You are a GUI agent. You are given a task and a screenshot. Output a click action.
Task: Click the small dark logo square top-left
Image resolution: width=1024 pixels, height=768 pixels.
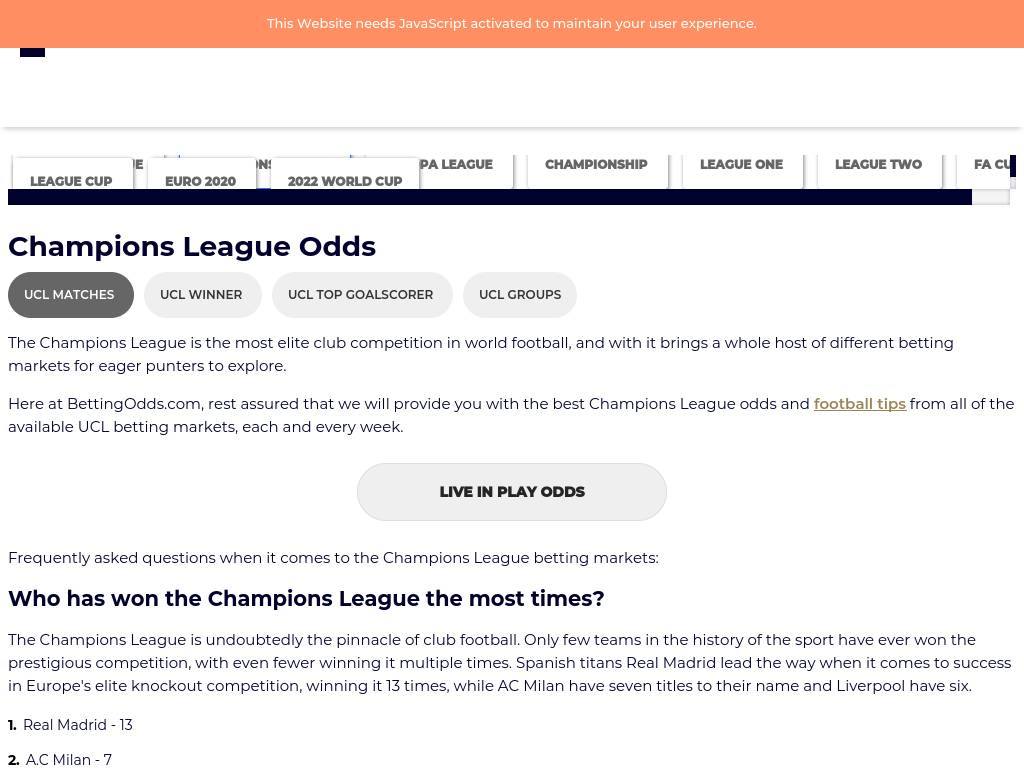coord(32,51)
